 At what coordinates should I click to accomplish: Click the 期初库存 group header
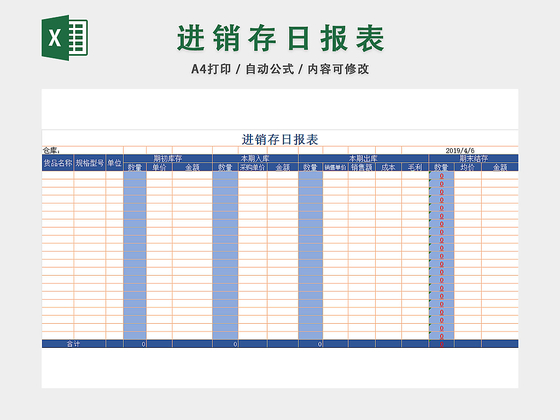168,158
